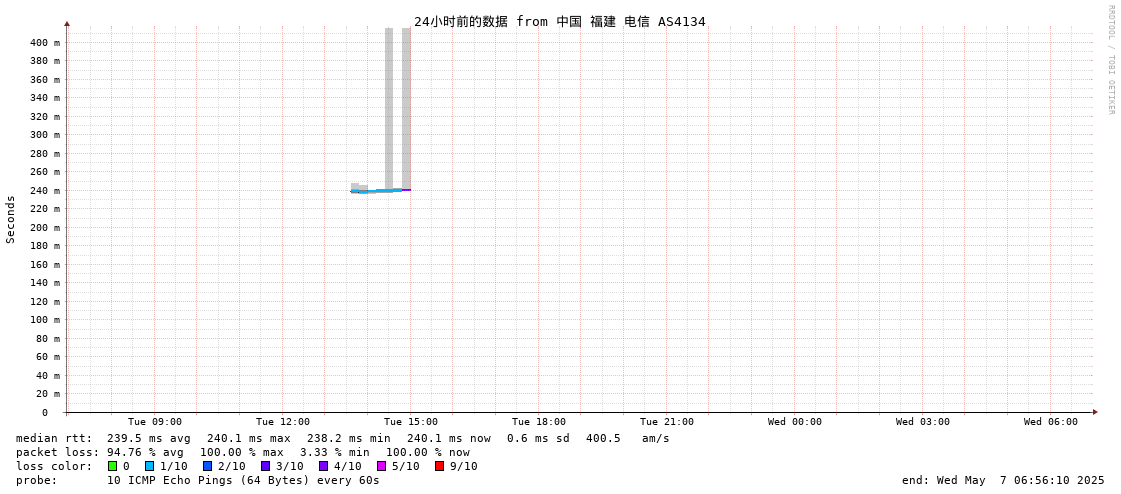
Task: Click the 'median rtt:' row label
Action: pos(54,438)
